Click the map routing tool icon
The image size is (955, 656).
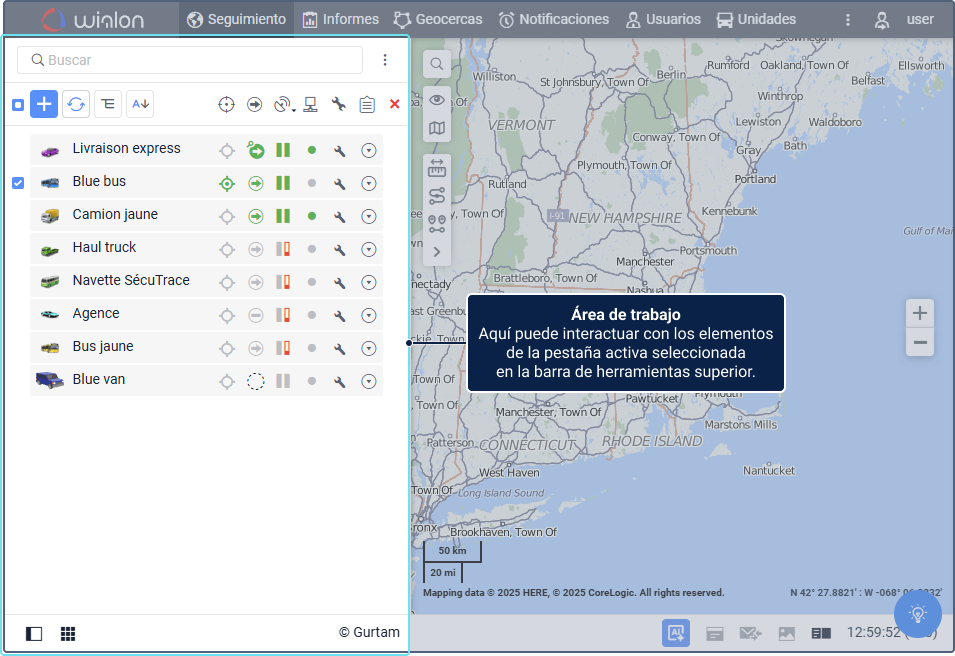coord(437,196)
